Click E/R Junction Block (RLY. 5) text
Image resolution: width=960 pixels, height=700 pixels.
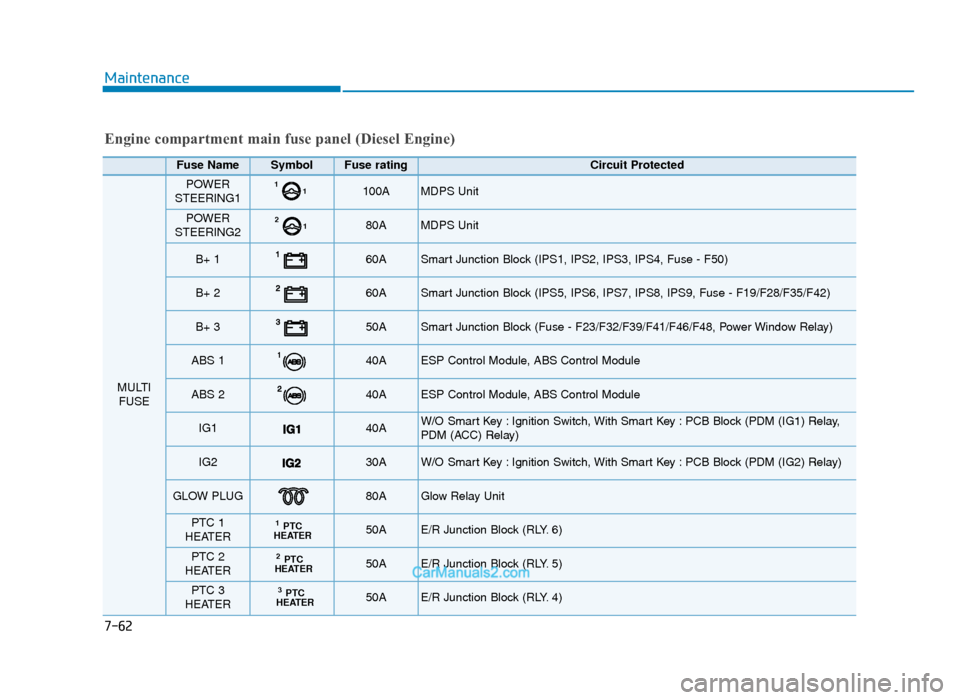coord(491,564)
